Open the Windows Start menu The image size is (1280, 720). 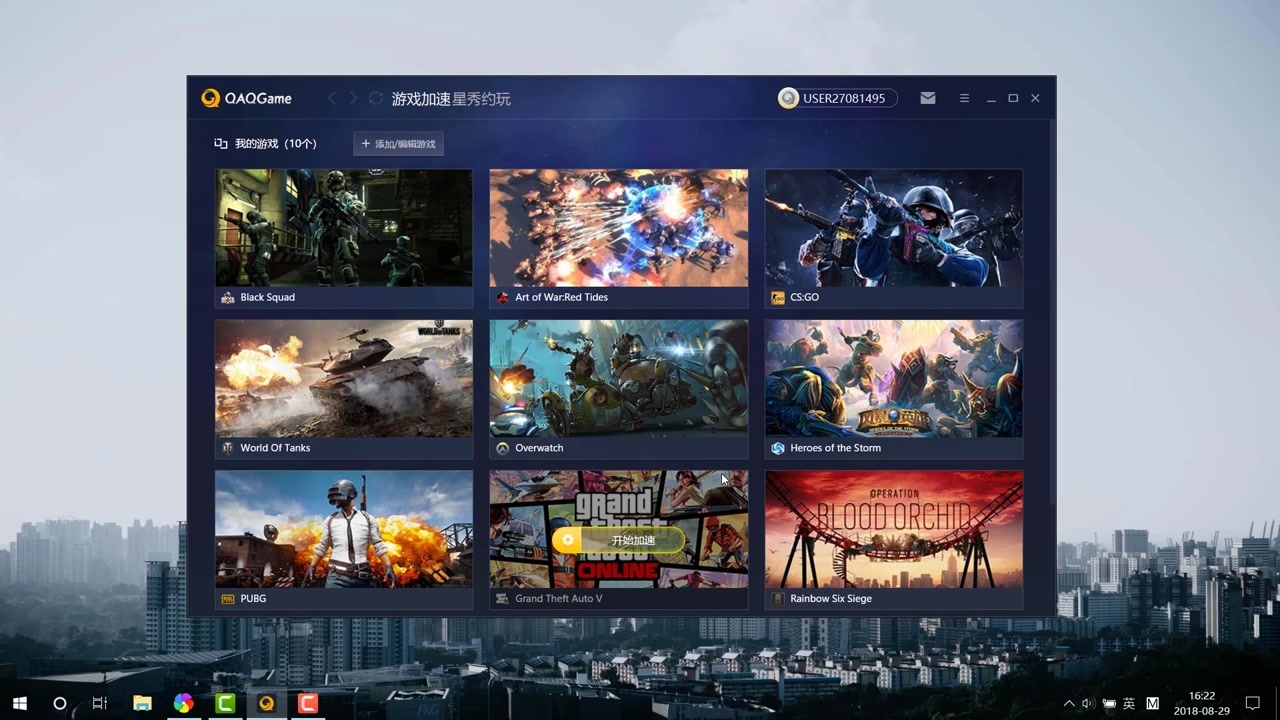(x=19, y=703)
